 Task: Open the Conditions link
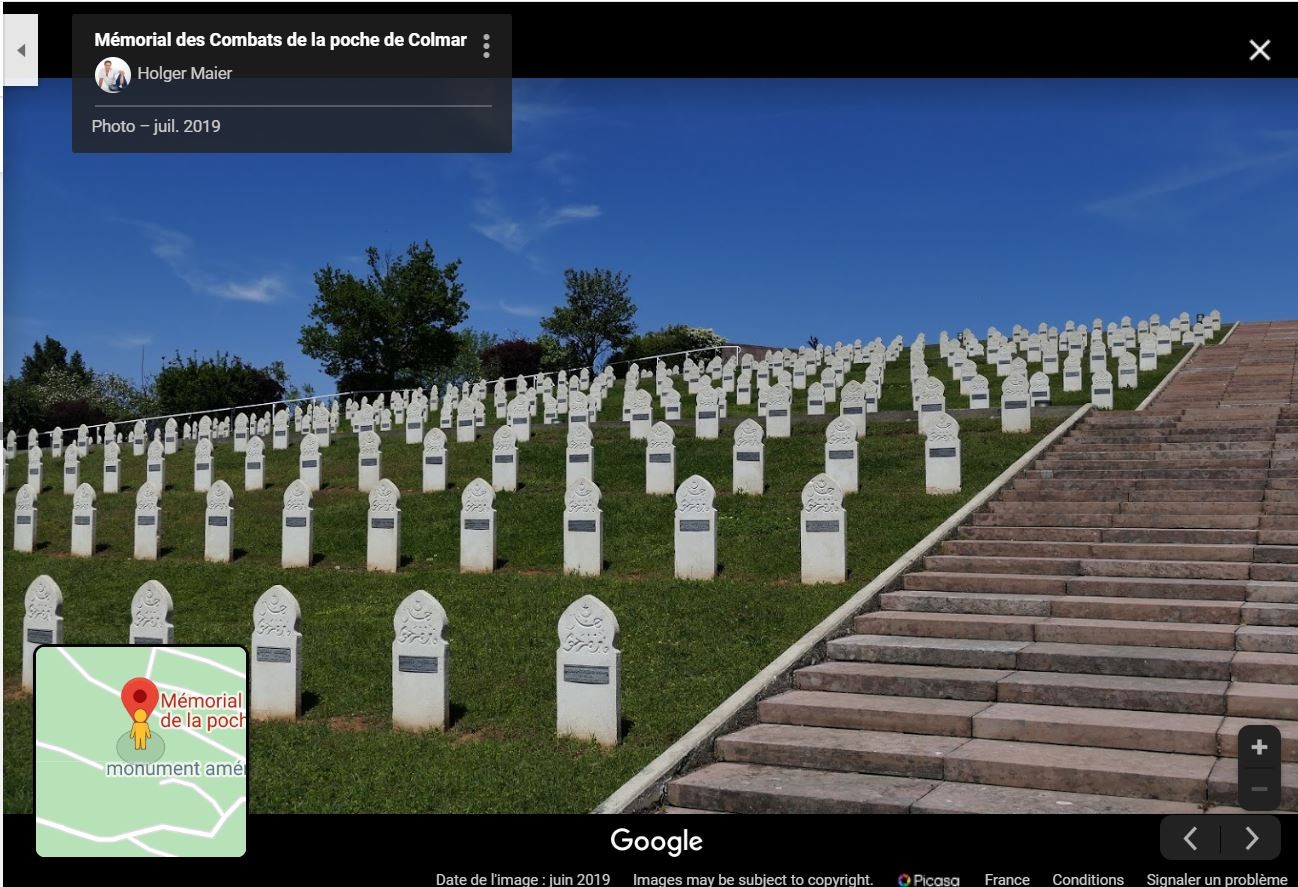(x=1088, y=880)
